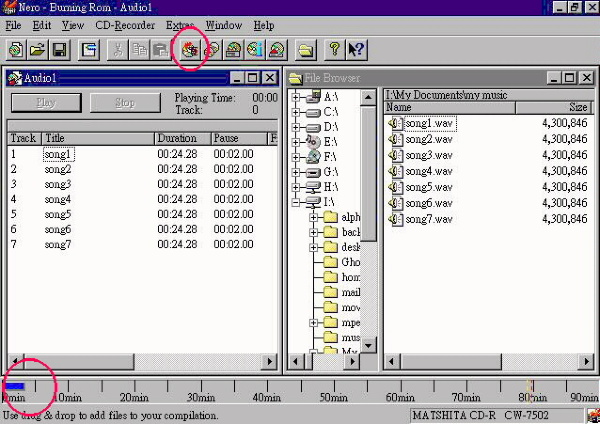
Task: Open the Copy CD toolbar icon
Action: click(x=212, y=50)
